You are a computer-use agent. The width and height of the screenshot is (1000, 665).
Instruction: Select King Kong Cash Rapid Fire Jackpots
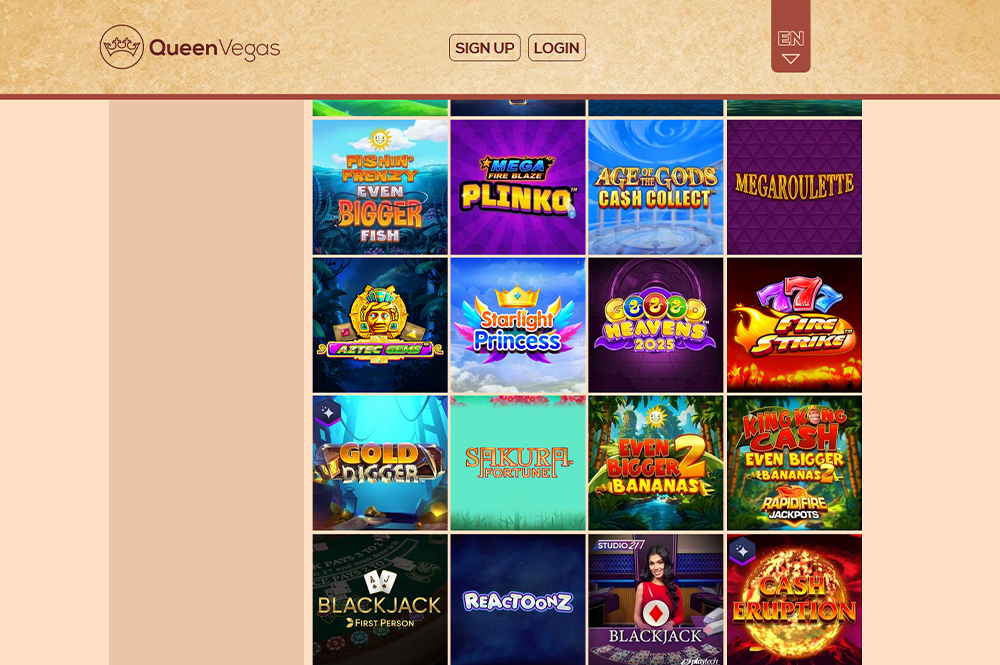pos(794,463)
